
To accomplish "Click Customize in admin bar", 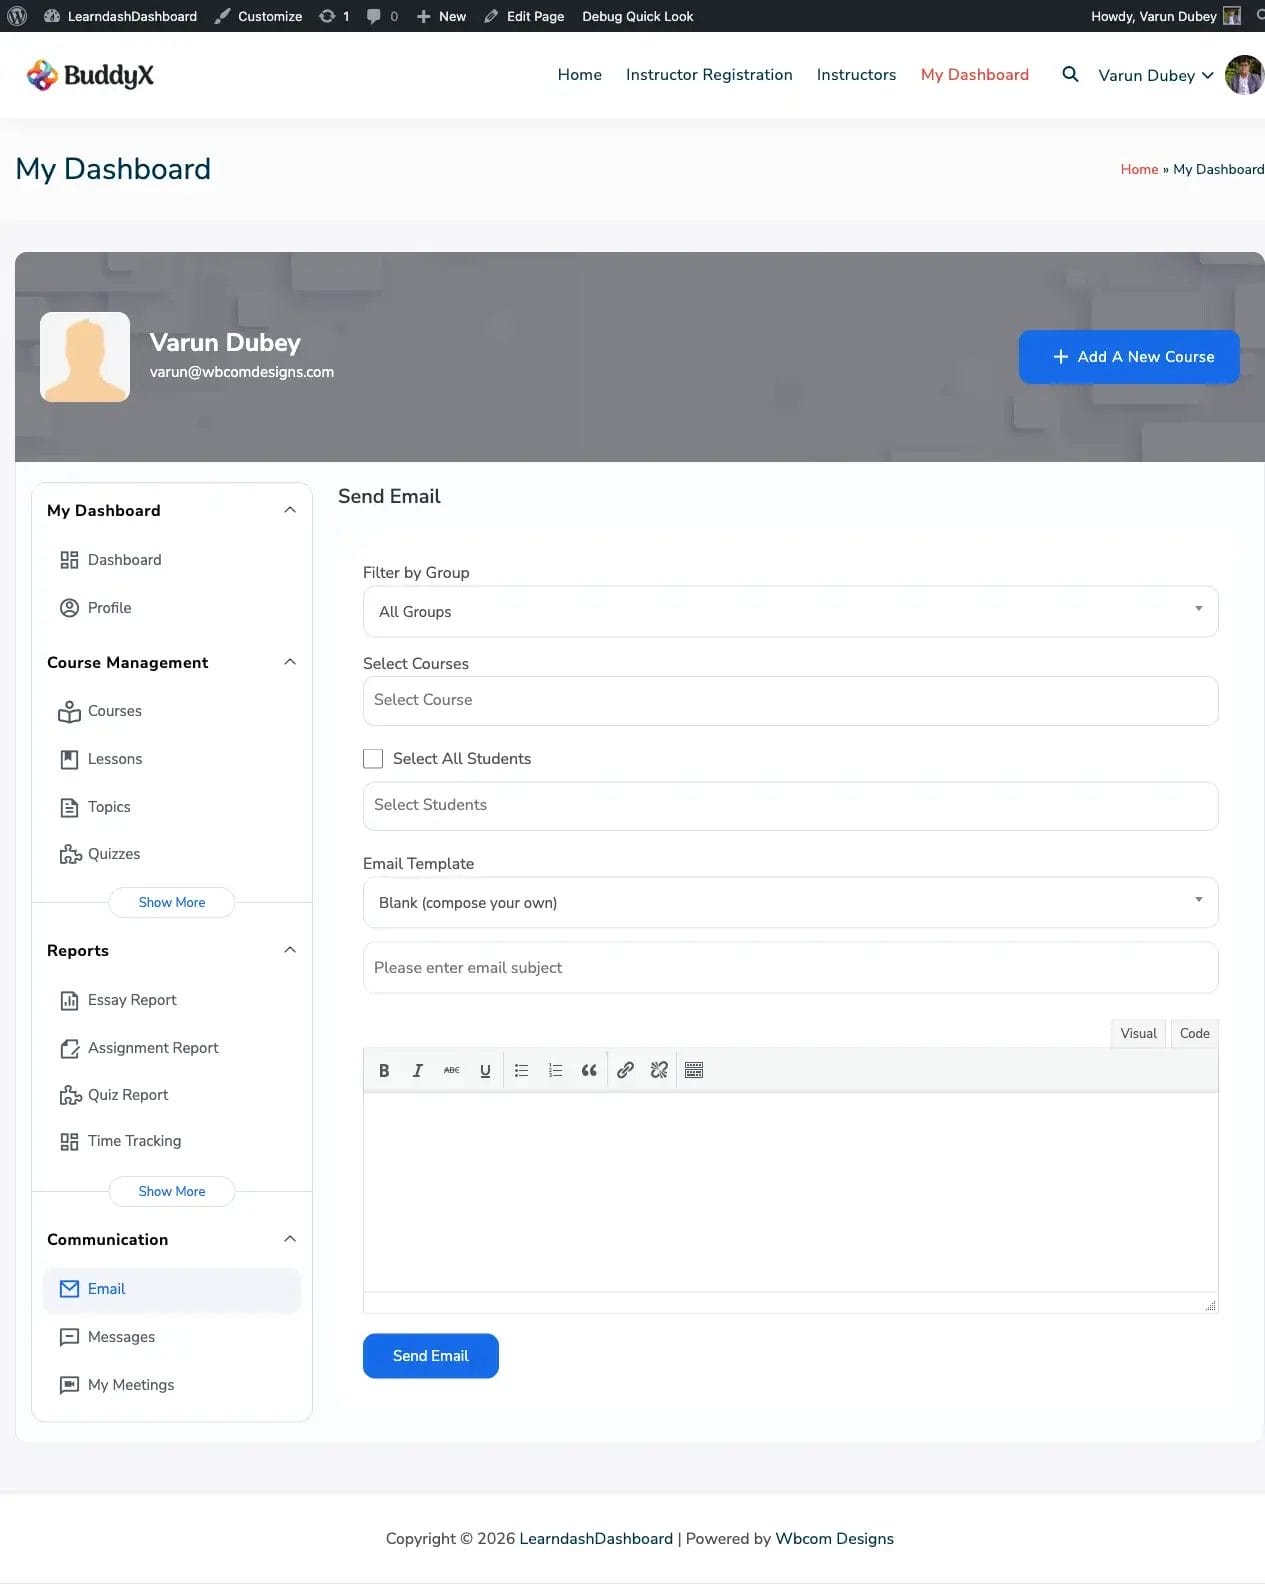I will pyautogui.click(x=259, y=16).
